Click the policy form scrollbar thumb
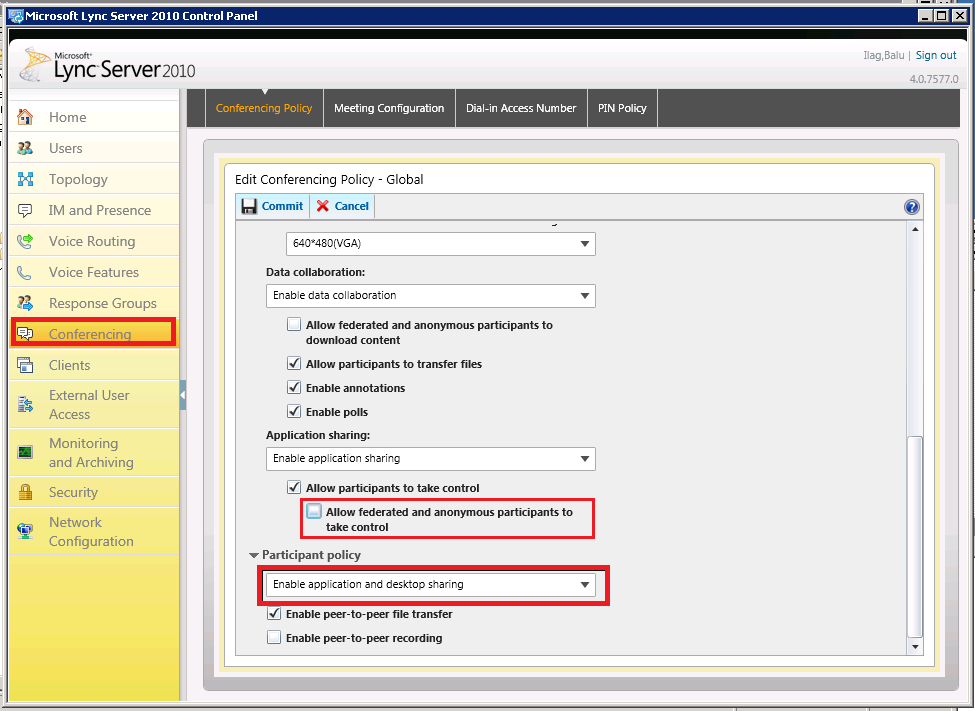975x711 pixels. pyautogui.click(x=915, y=537)
